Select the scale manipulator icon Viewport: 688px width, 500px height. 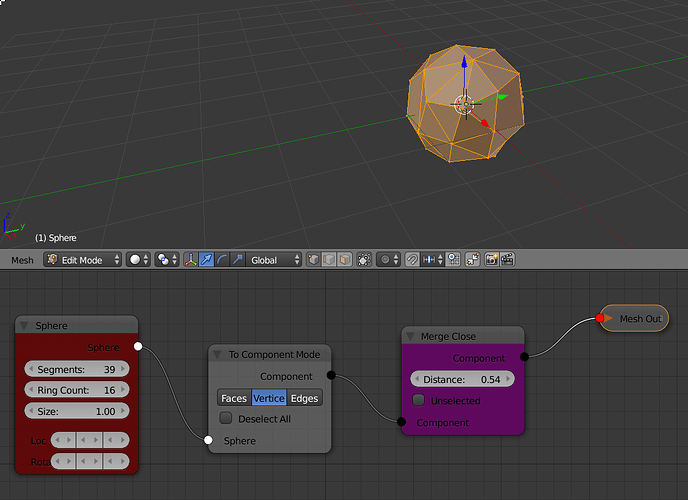click(x=237, y=260)
